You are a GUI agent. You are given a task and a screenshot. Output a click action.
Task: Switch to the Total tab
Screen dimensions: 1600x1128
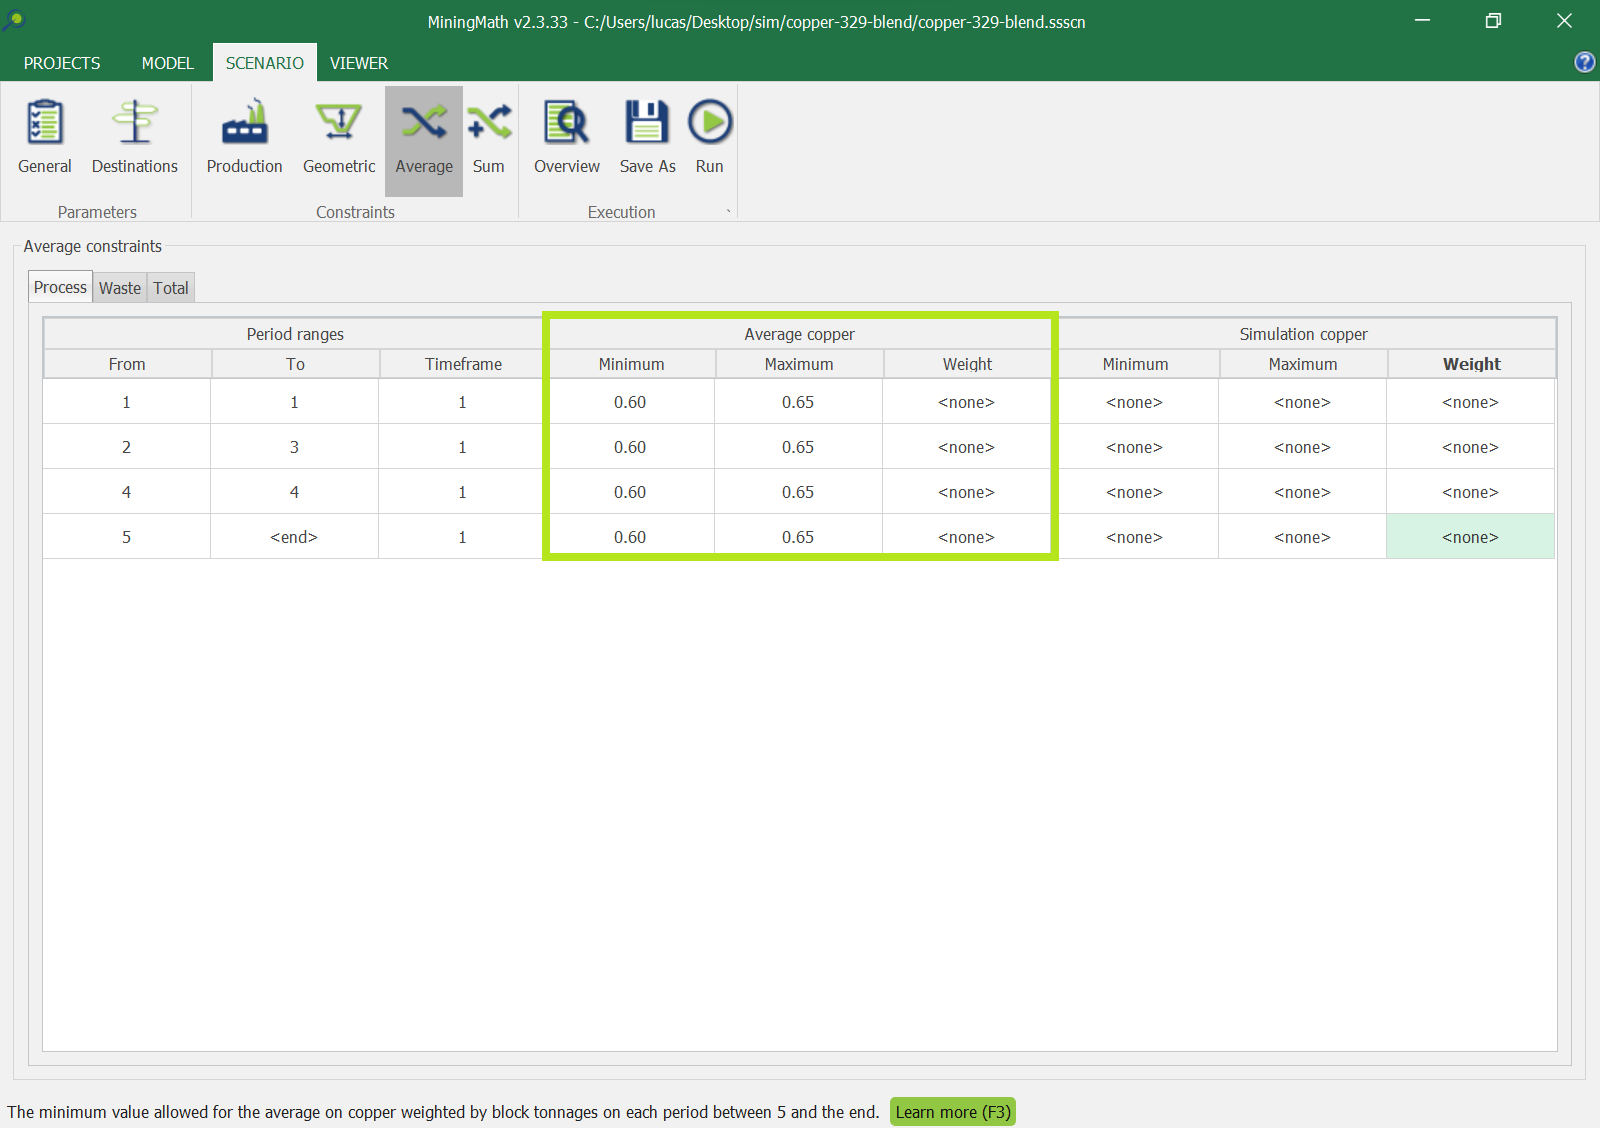pos(171,288)
